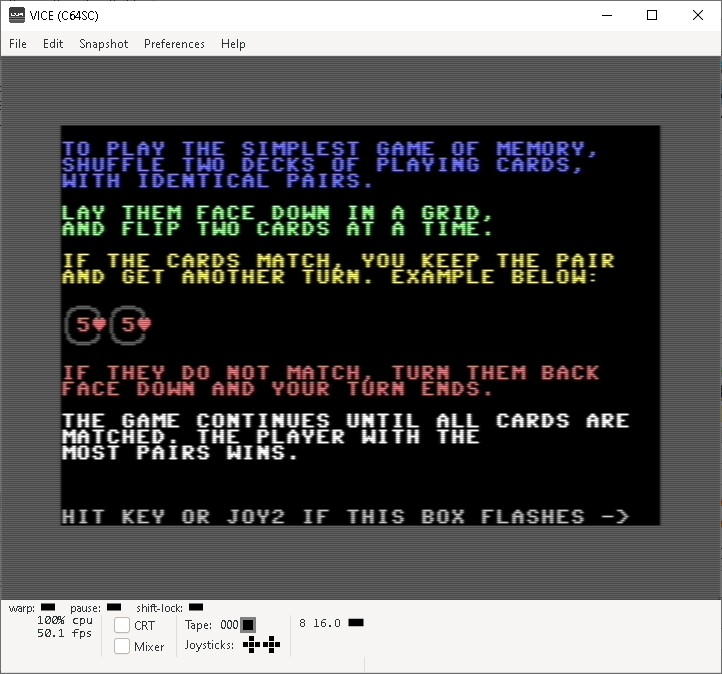
Task: Click the second joystick indicator icon
Action: pyautogui.click(x=272, y=645)
